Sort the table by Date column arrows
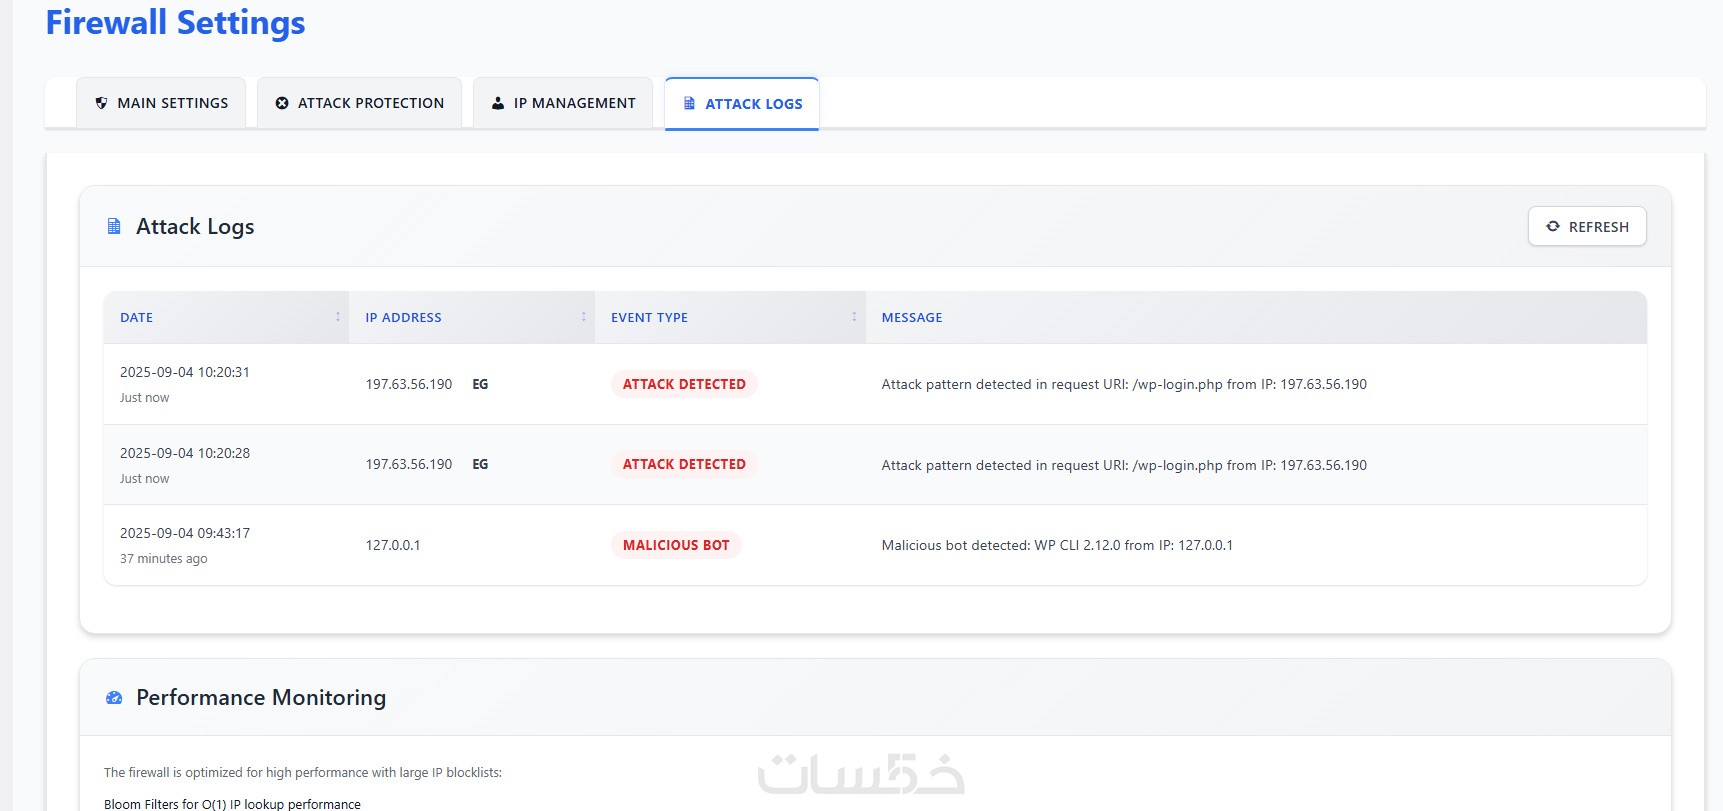Image resolution: width=1723 pixels, height=811 pixels. coord(338,317)
